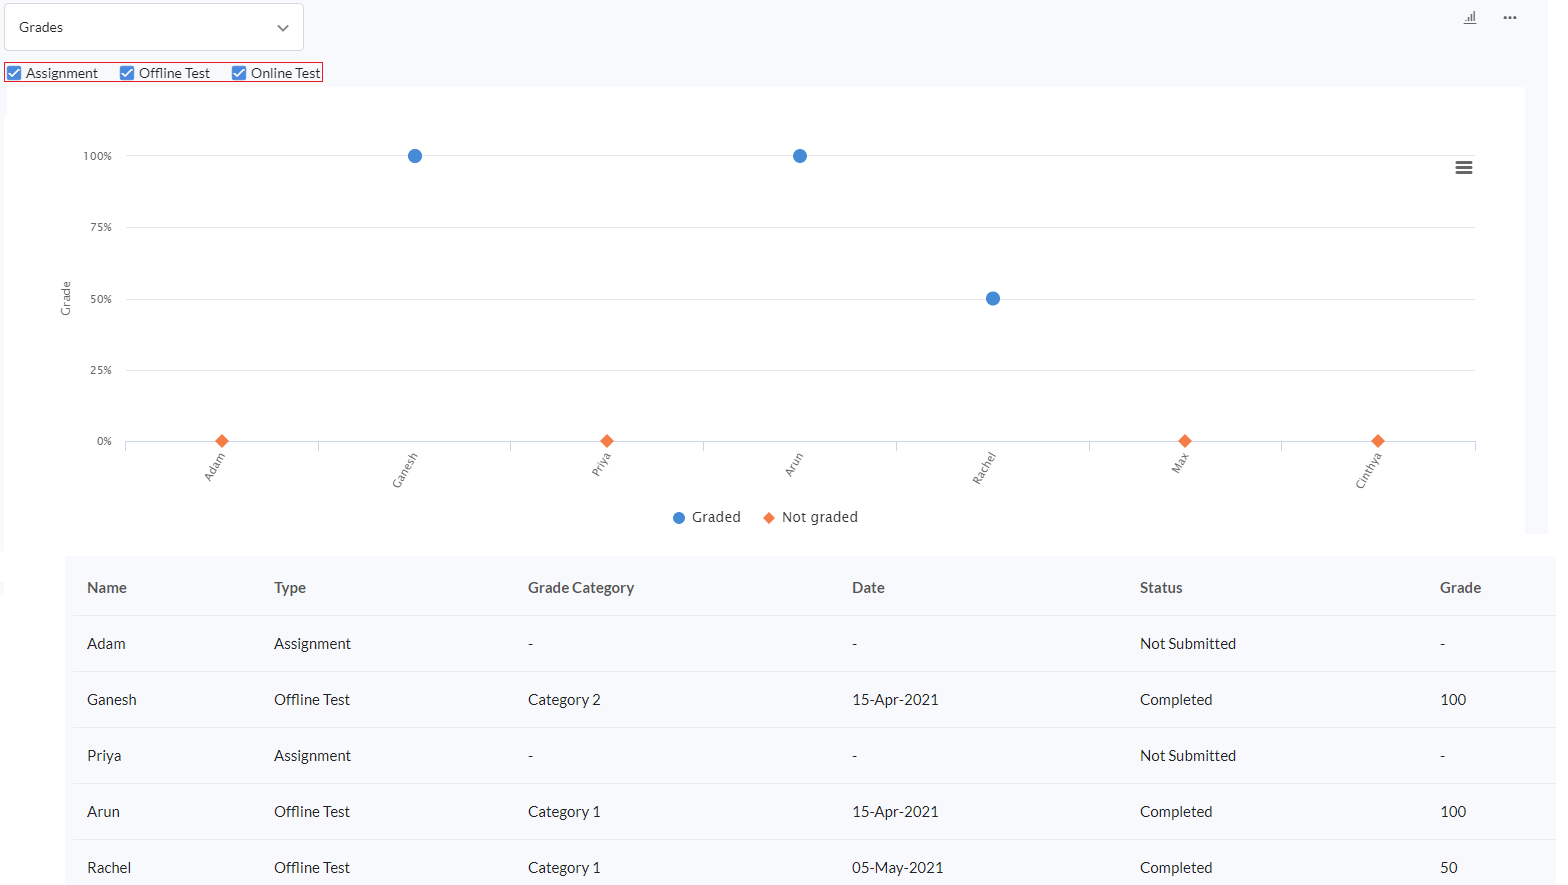
Task: Select Adam's not graded diamond marker
Action: pyautogui.click(x=222, y=441)
